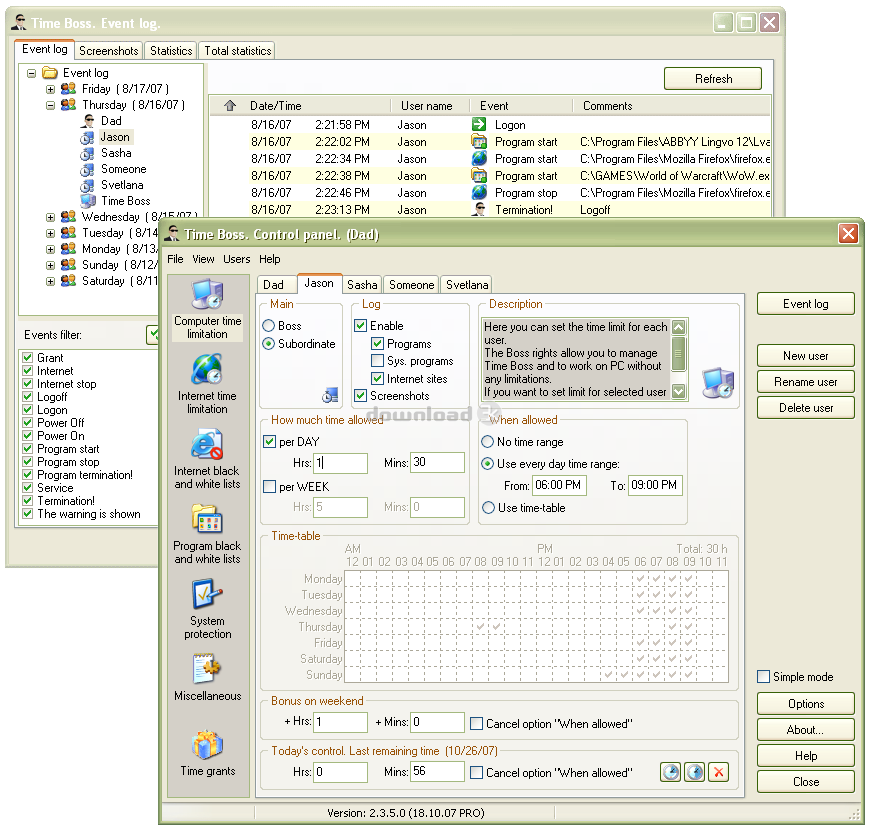Click the From time field showing 06:00 PM
The height and width of the screenshot is (827, 869).
(558, 485)
